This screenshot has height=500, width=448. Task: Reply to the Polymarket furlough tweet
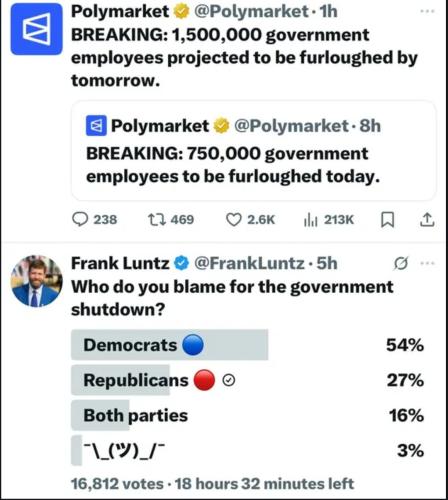click(x=94, y=220)
